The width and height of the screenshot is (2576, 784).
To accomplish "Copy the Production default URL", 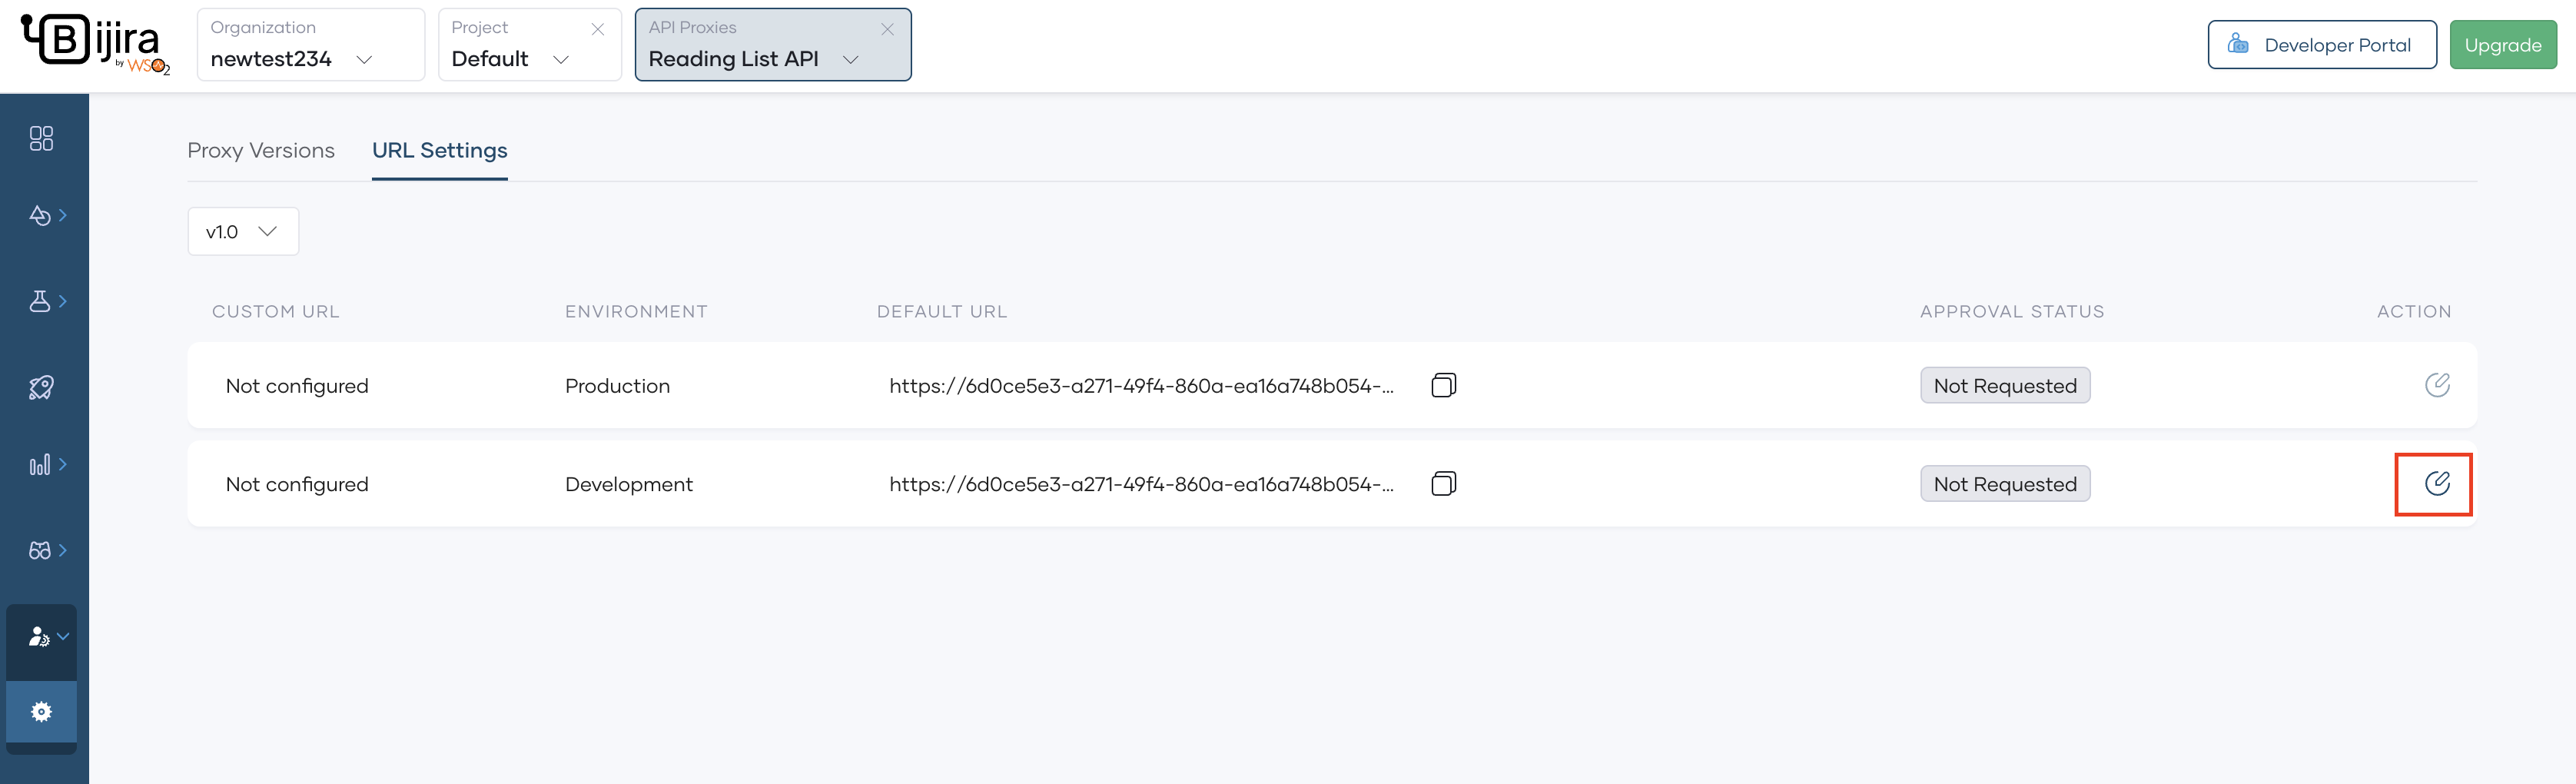I will pos(1443,384).
